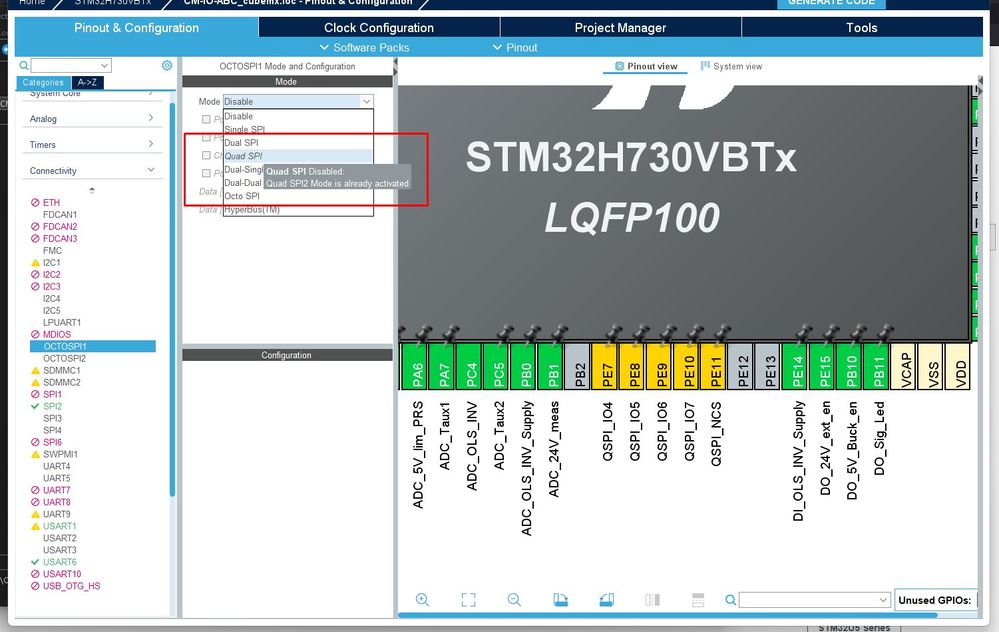999x632 pixels.
Task: Zoom in on the pinout view
Action: (422, 600)
